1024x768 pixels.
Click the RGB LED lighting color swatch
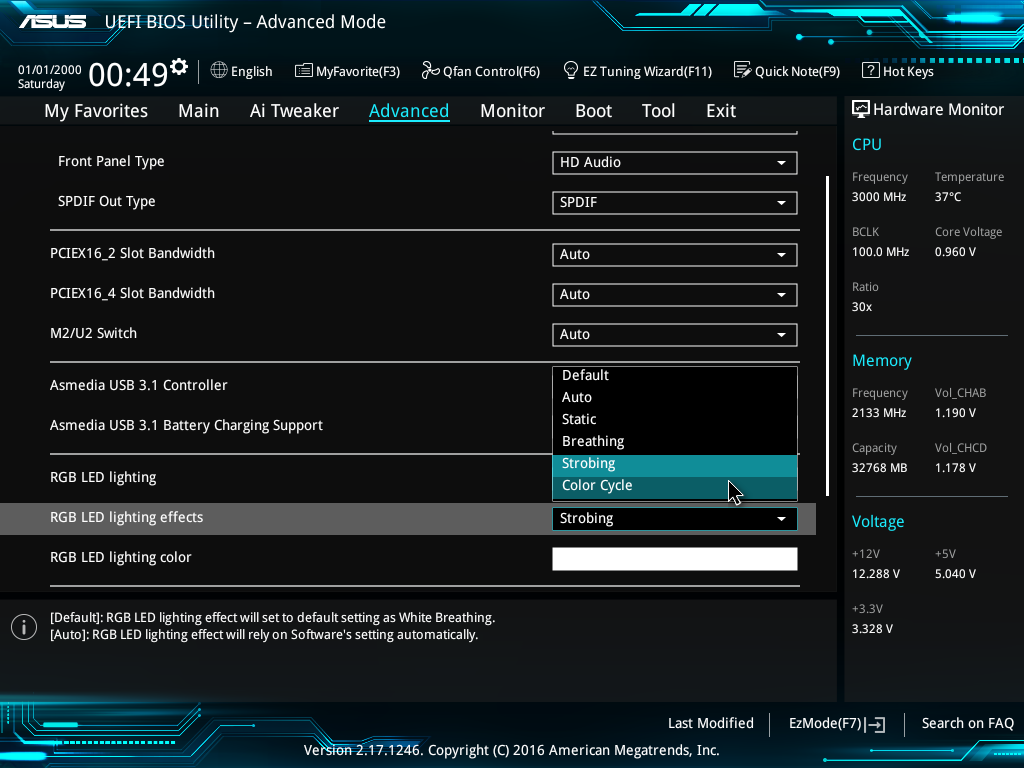[x=674, y=559]
